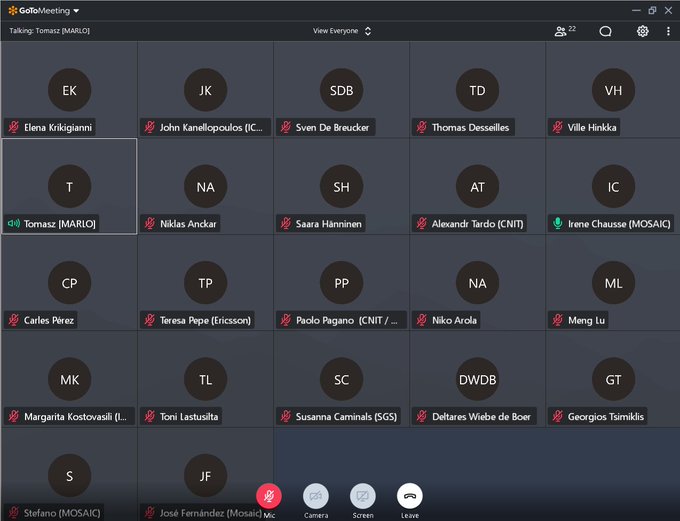Select the SC avatar tile
680x521 pixels.
pos(341,379)
